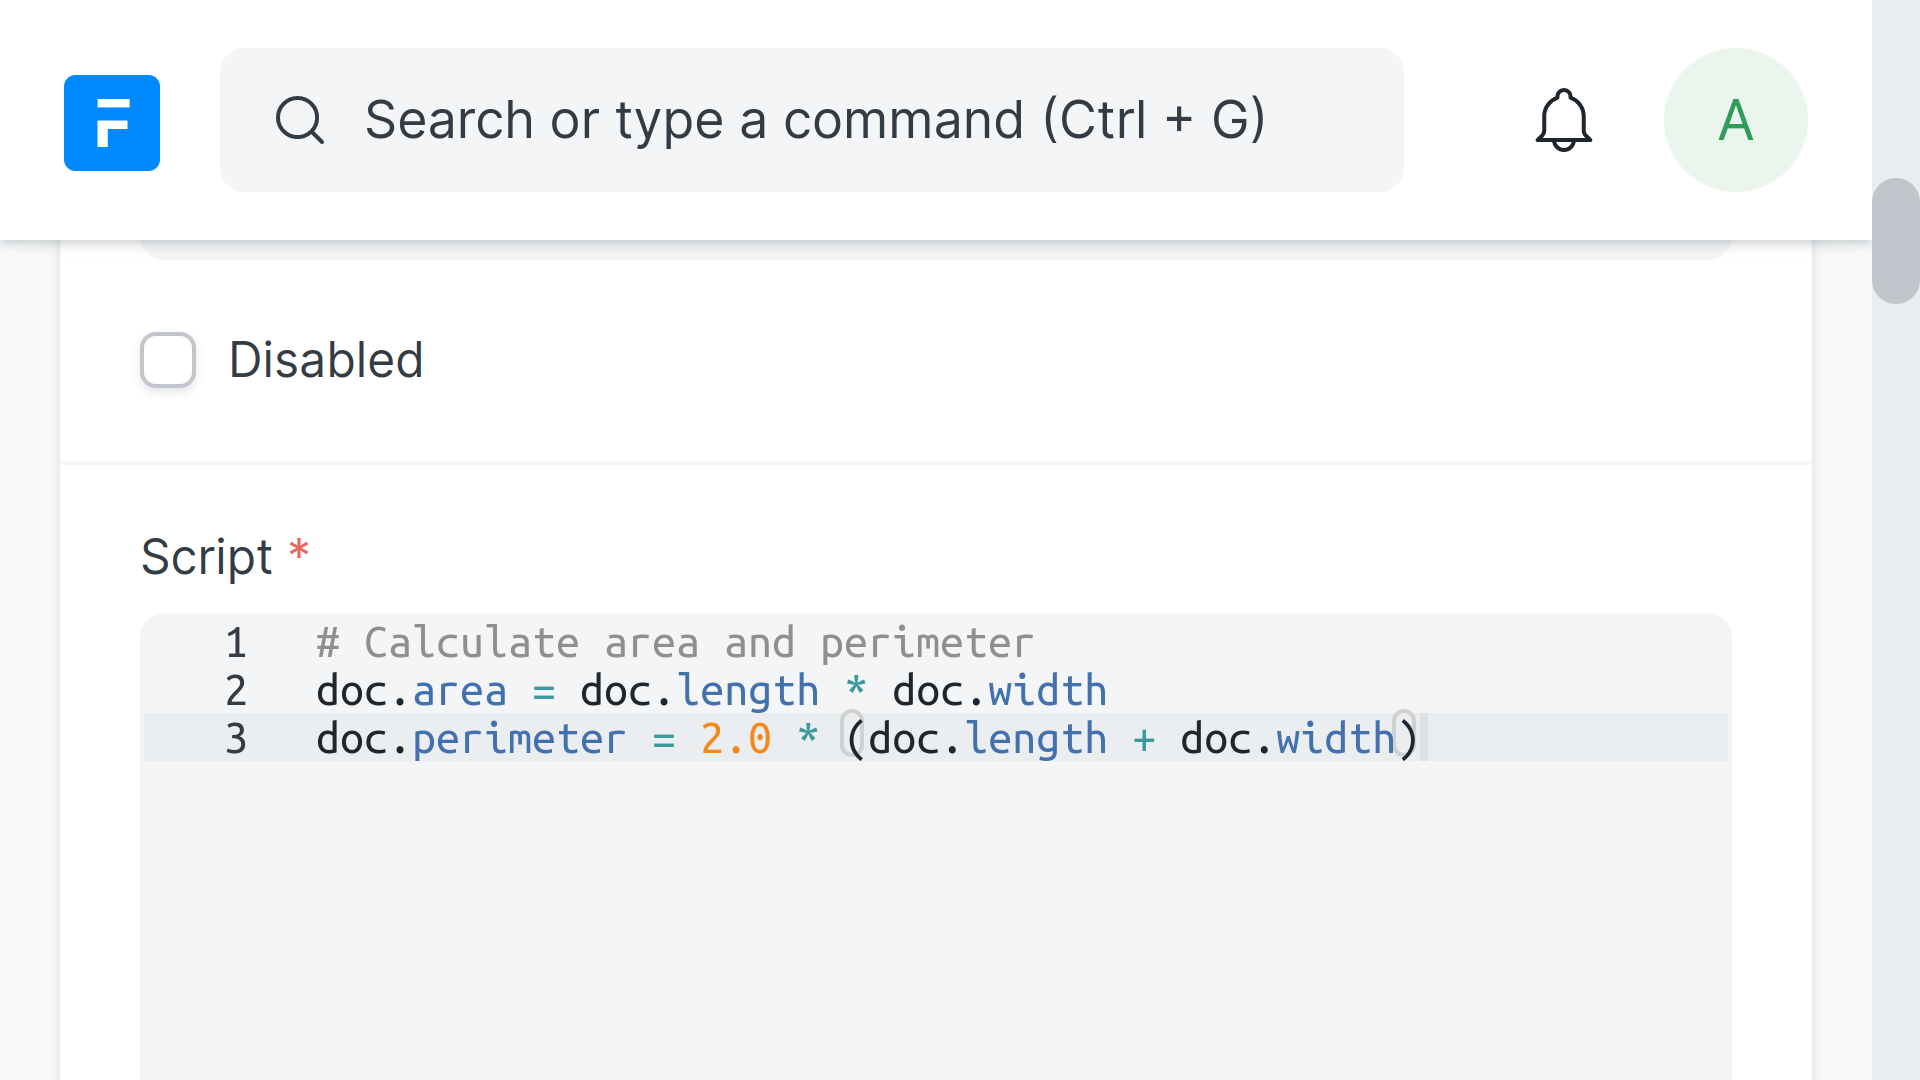Open the user avatar "A" menu
This screenshot has height=1080, width=1920.
coord(1735,121)
